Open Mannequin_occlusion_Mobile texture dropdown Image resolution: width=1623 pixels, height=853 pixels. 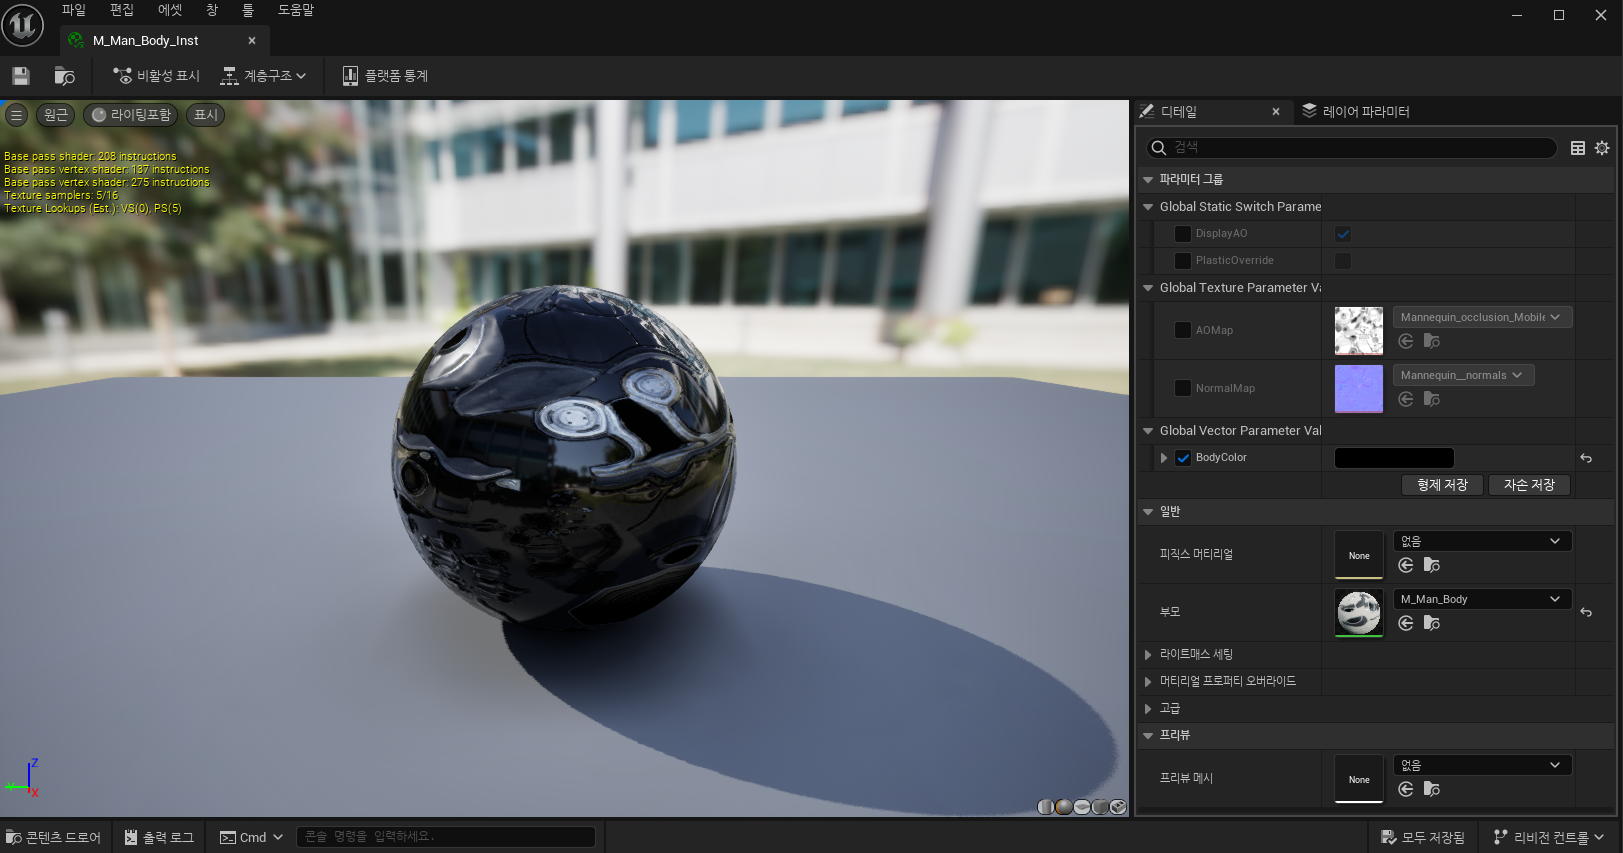click(x=1482, y=317)
